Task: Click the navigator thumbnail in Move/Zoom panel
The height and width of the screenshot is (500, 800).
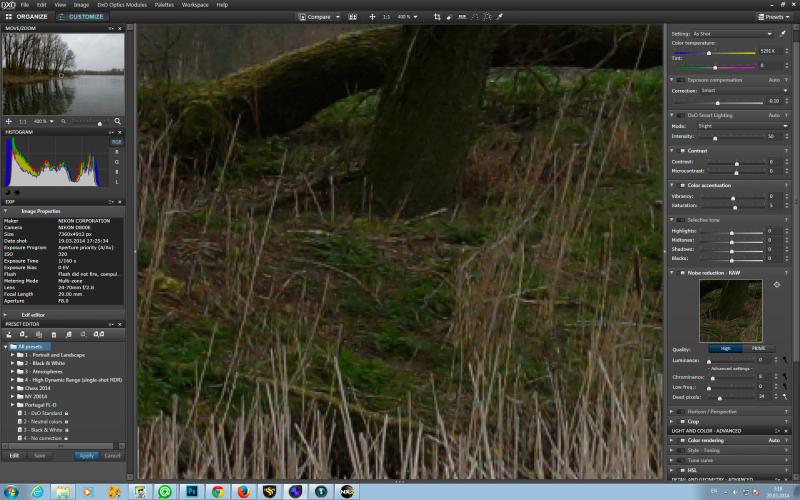Action: coord(63,74)
